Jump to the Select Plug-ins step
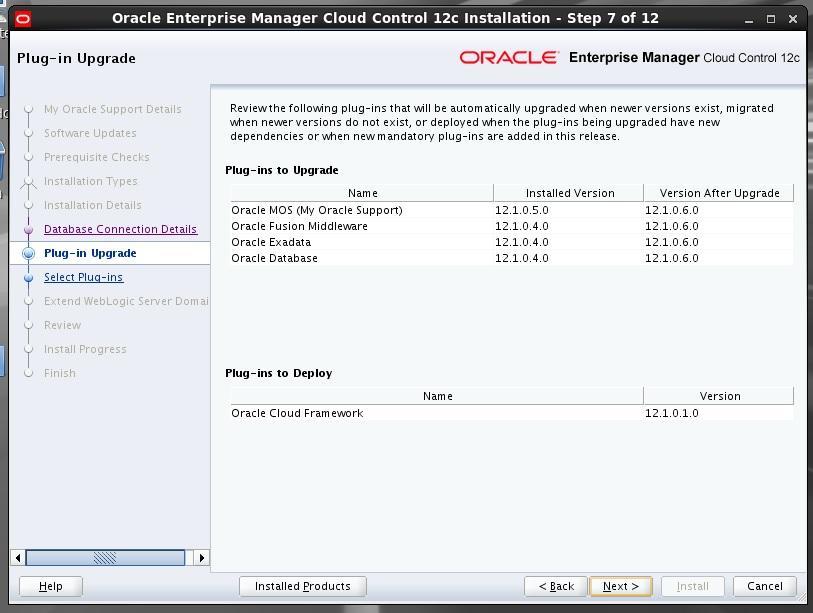 tap(83, 277)
